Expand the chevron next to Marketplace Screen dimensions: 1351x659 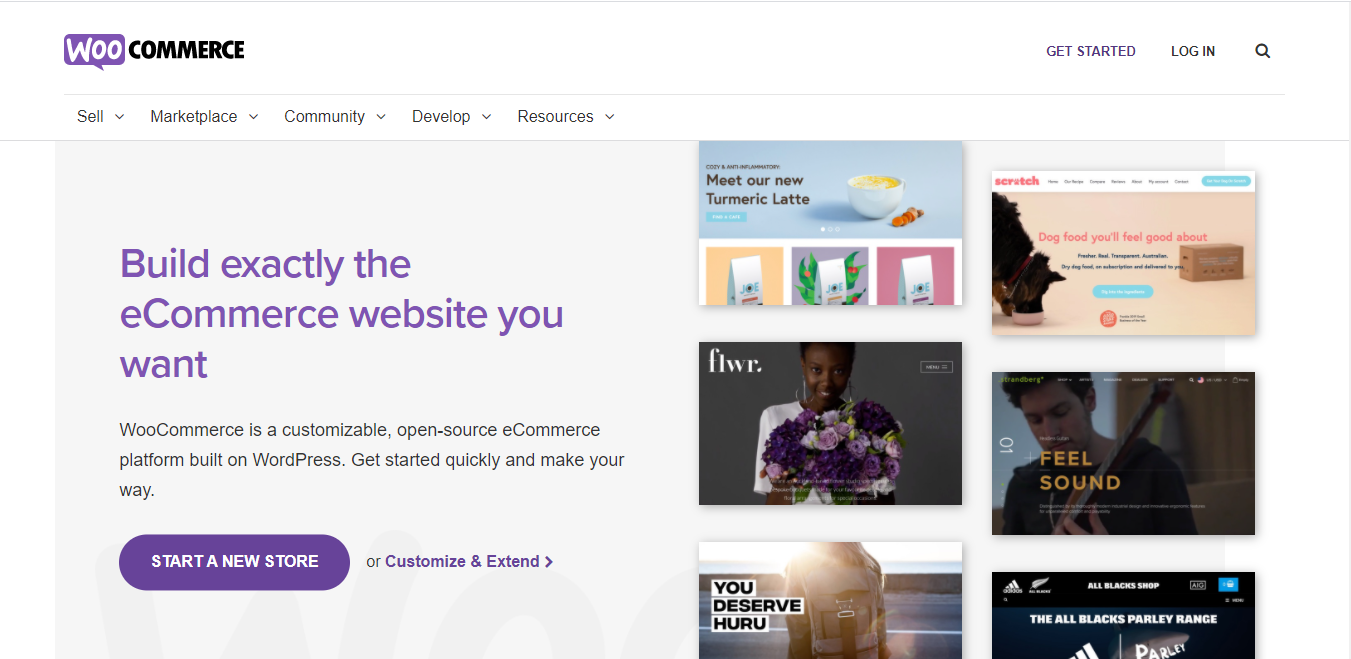254,117
